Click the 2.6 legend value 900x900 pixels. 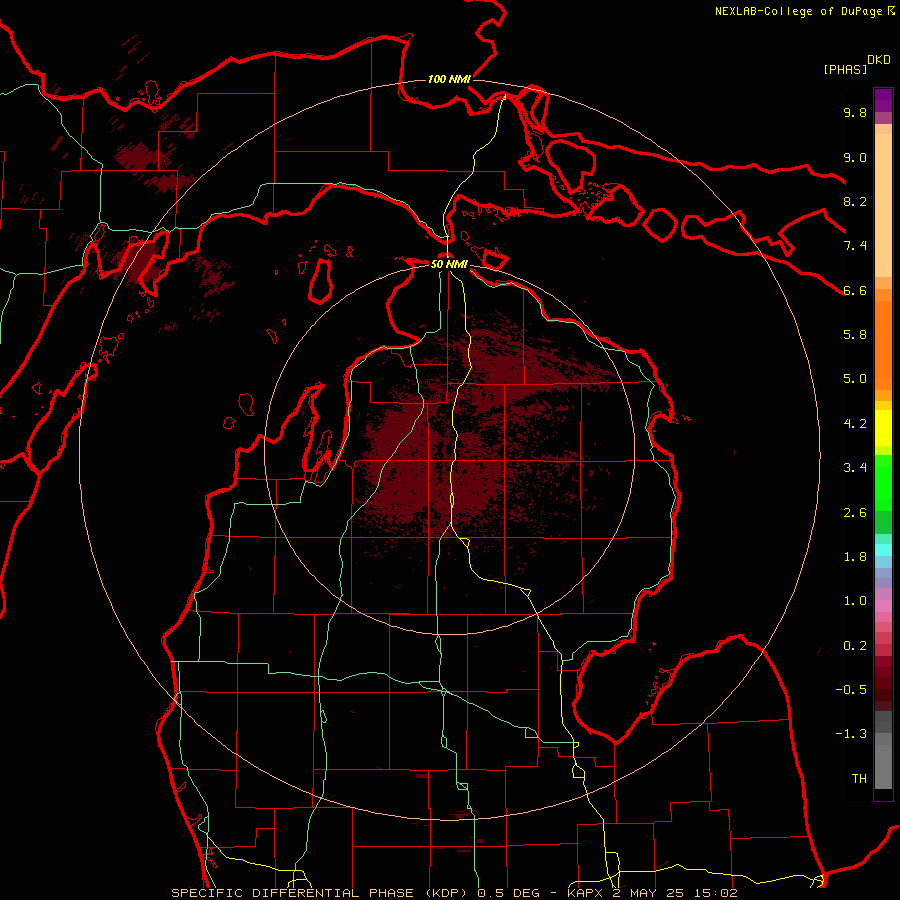[855, 513]
